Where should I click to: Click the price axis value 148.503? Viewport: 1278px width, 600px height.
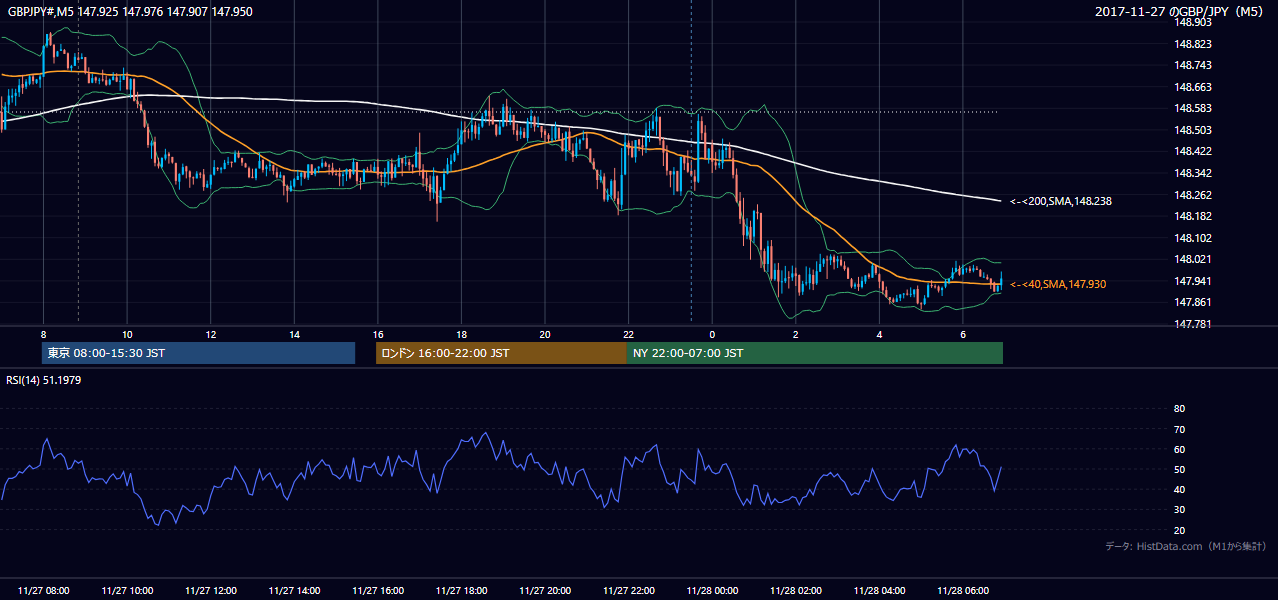(x=1191, y=130)
